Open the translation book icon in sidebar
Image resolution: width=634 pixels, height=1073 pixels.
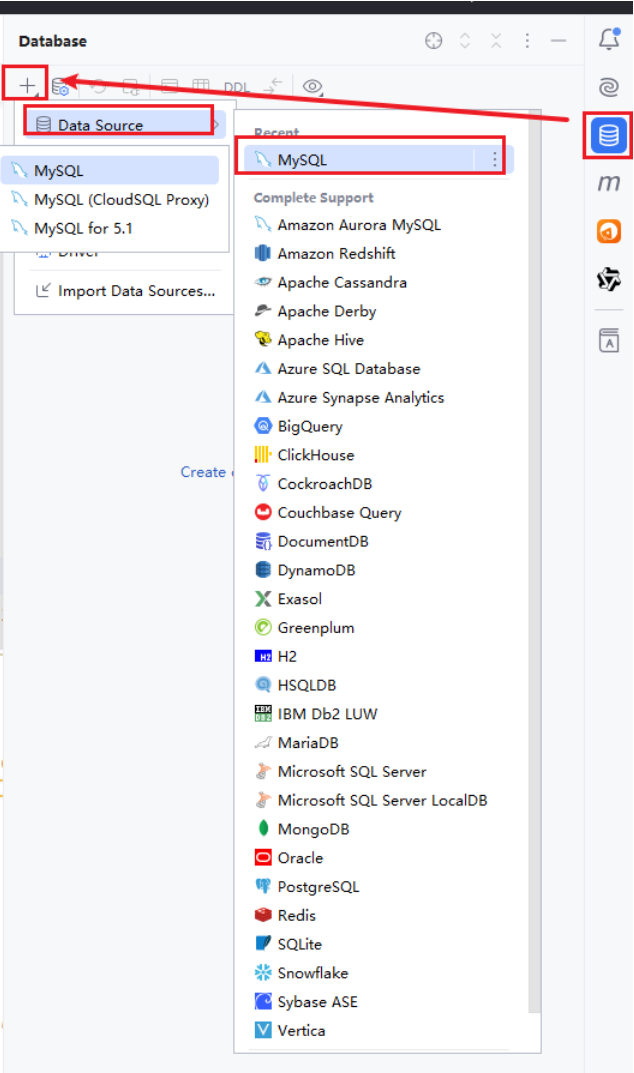609,340
